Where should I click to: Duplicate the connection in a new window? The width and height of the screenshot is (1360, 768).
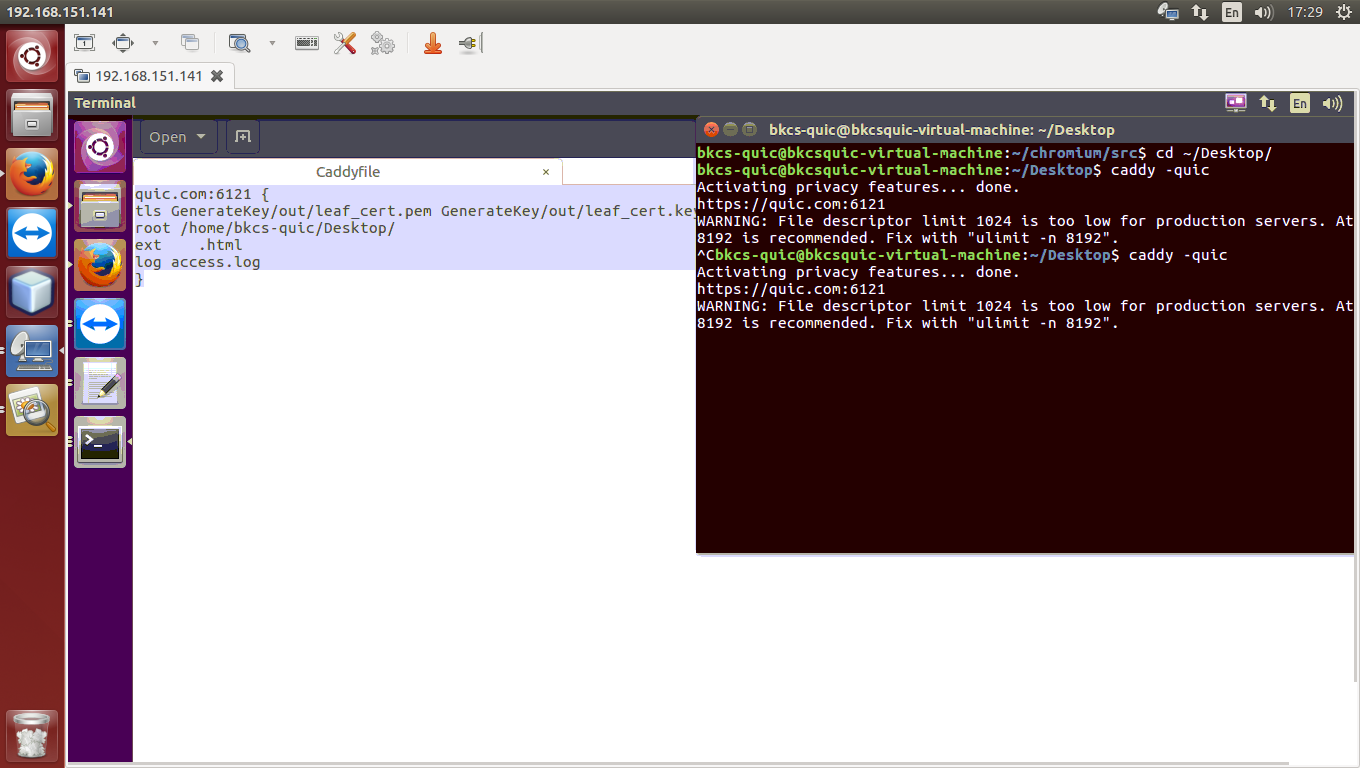190,43
